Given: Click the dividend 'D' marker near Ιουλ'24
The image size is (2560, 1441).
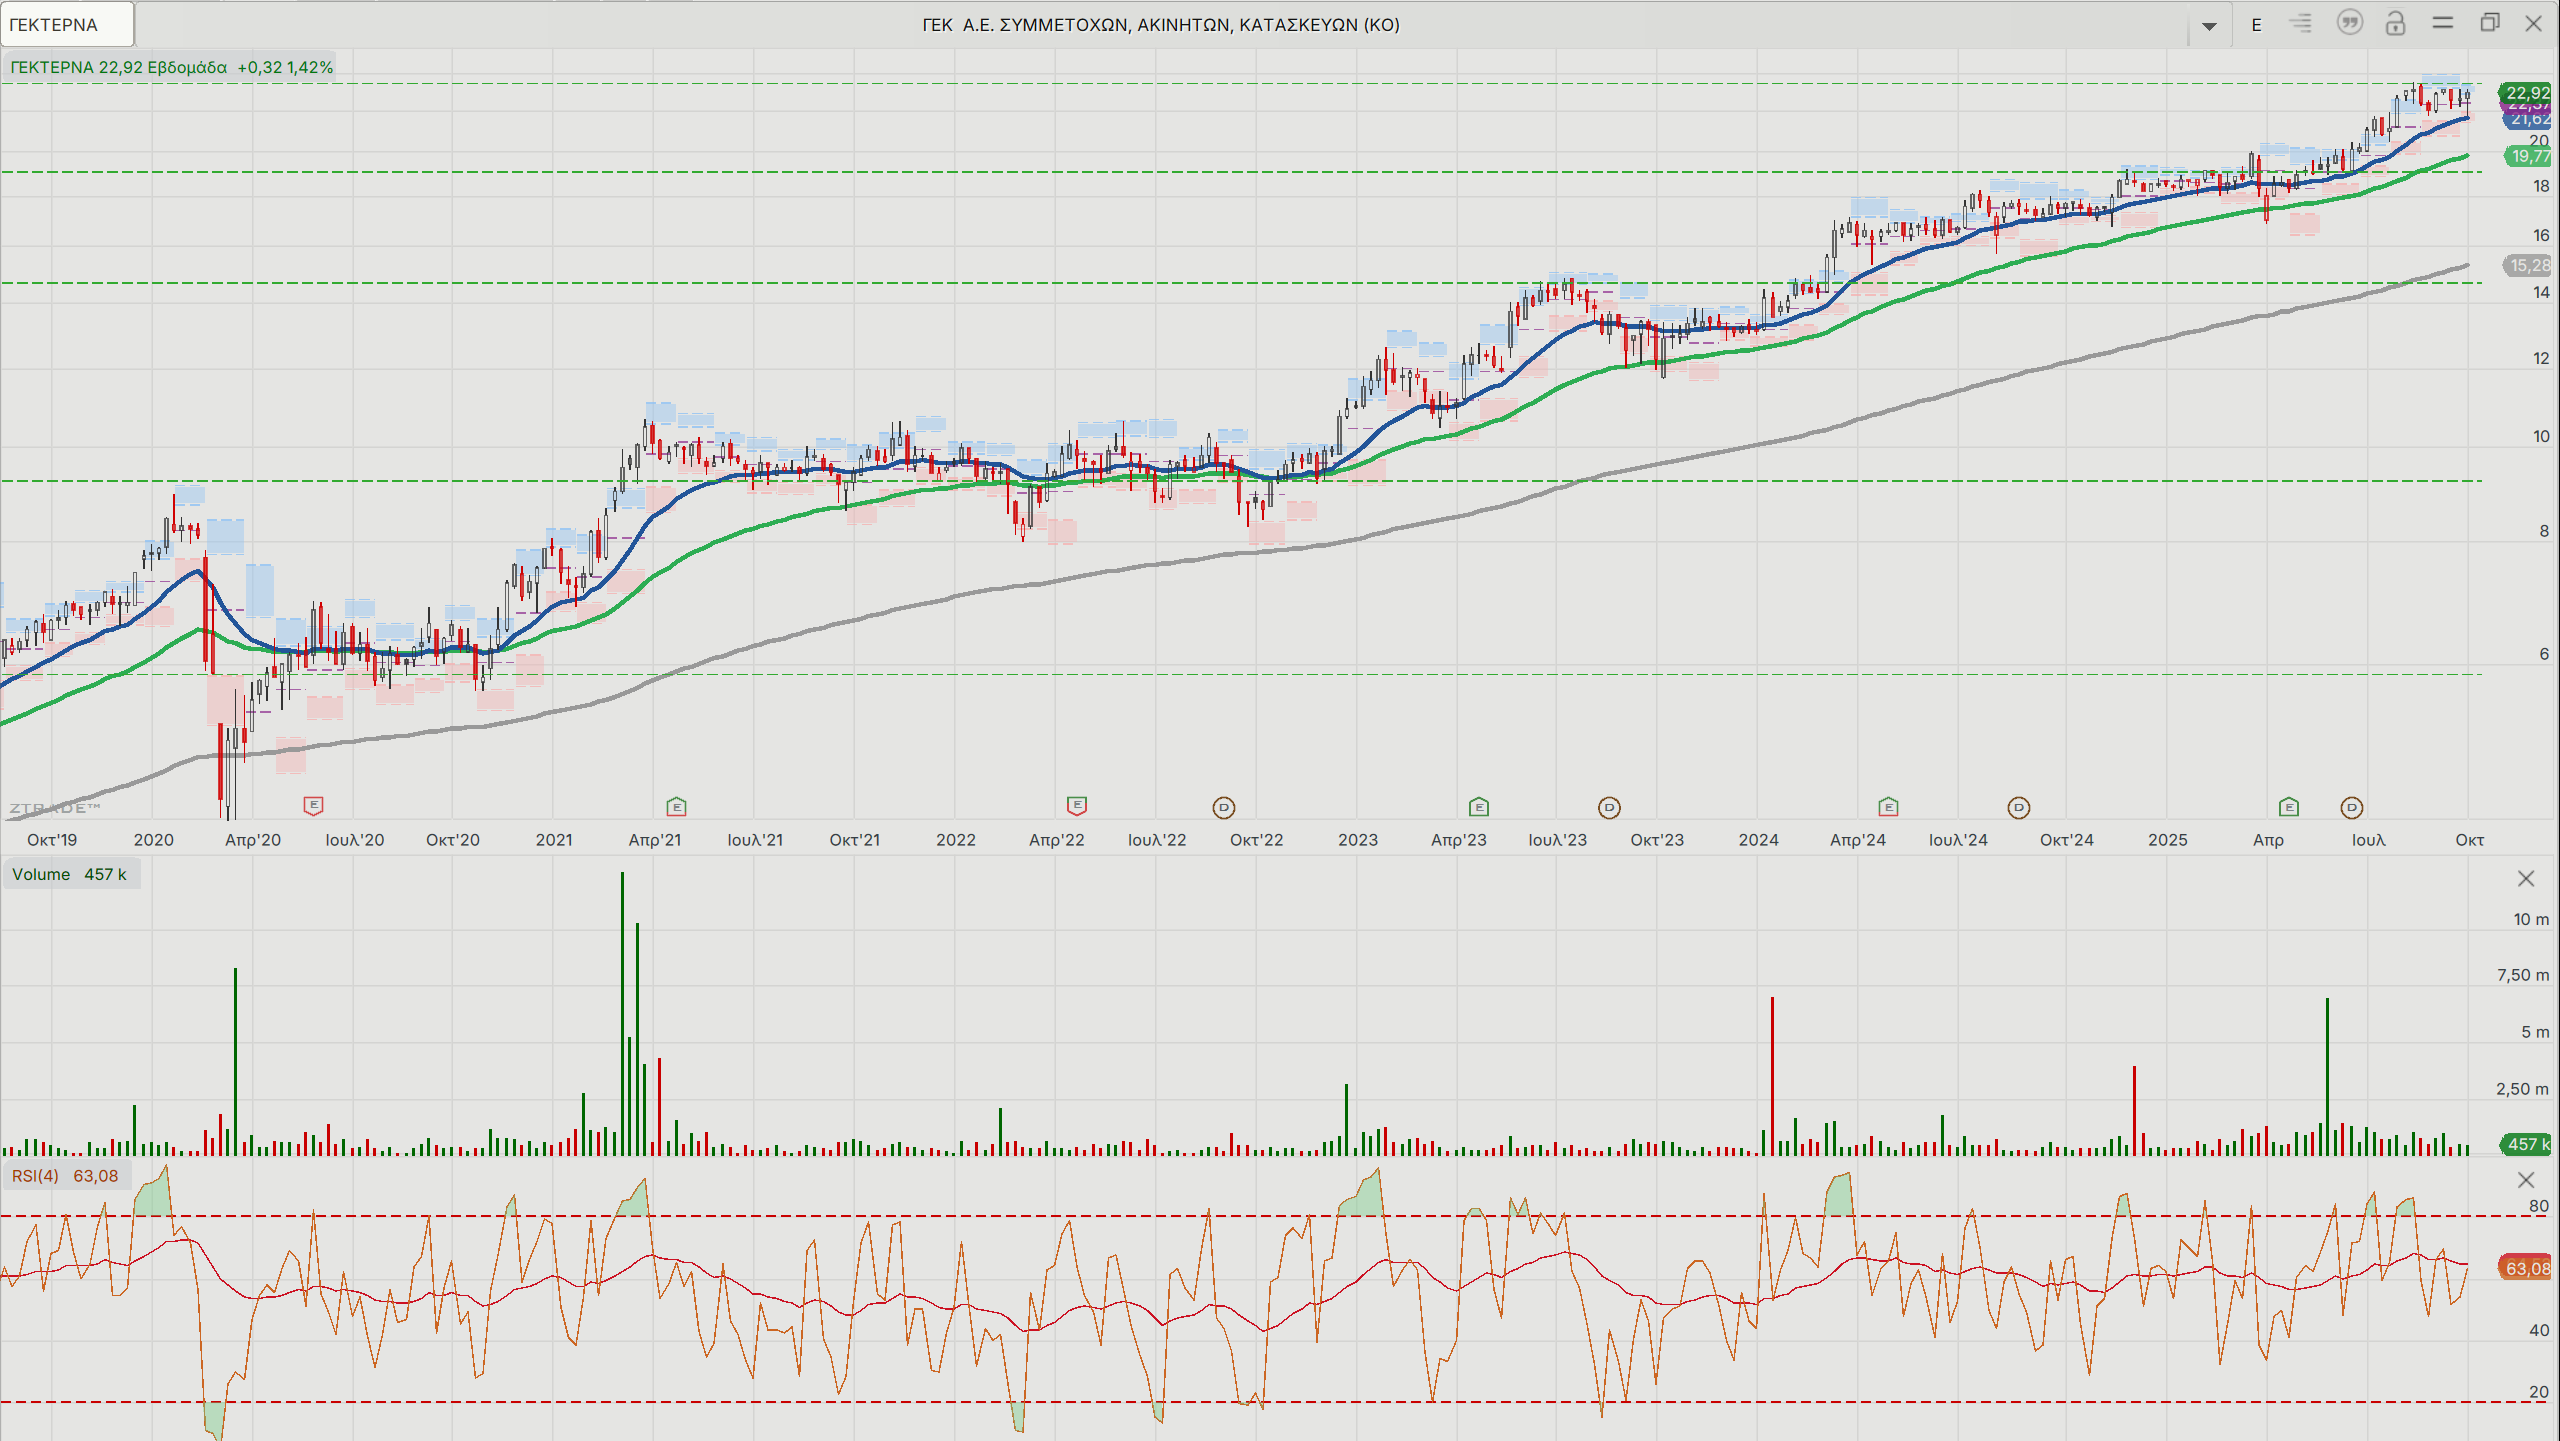Looking at the screenshot, I should coord(2018,807).
